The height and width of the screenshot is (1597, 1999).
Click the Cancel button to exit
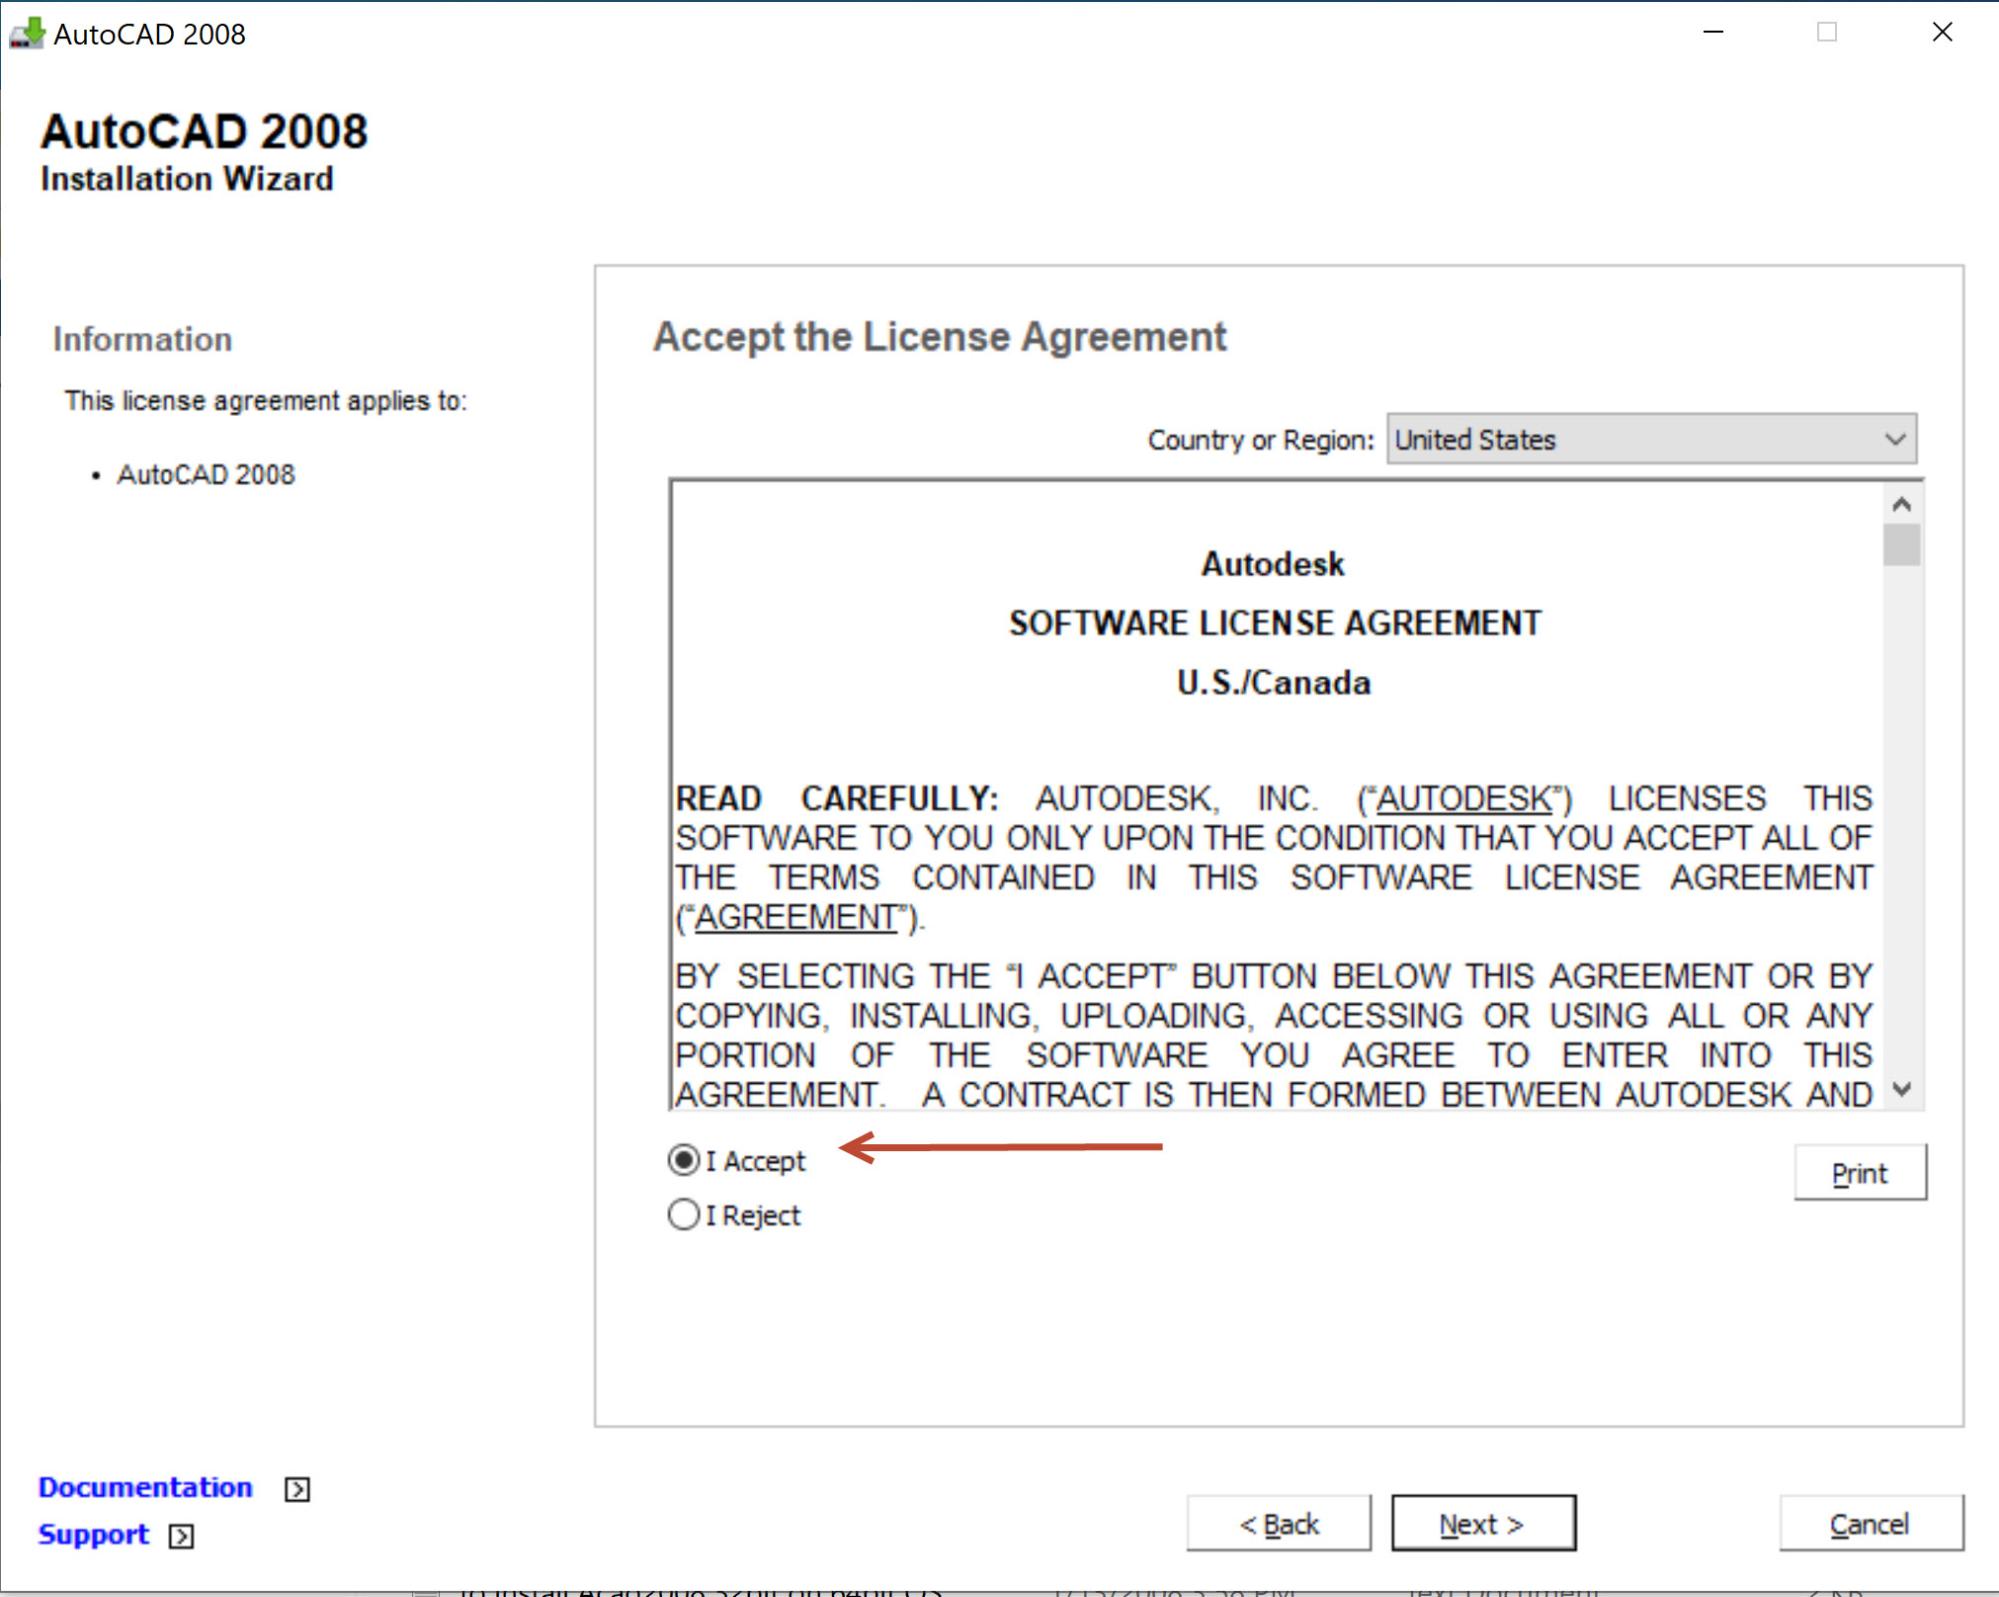tap(1869, 1522)
